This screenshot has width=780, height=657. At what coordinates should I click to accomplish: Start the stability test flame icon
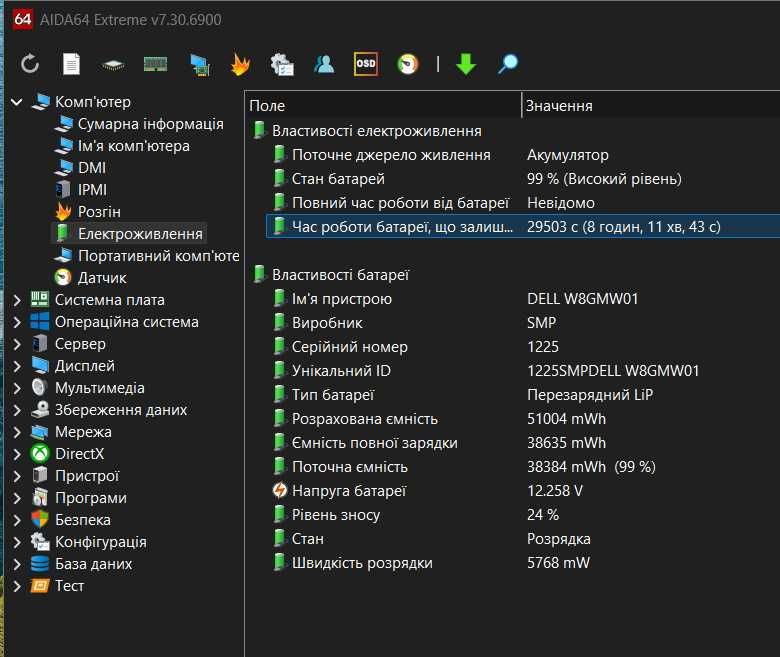[240, 64]
